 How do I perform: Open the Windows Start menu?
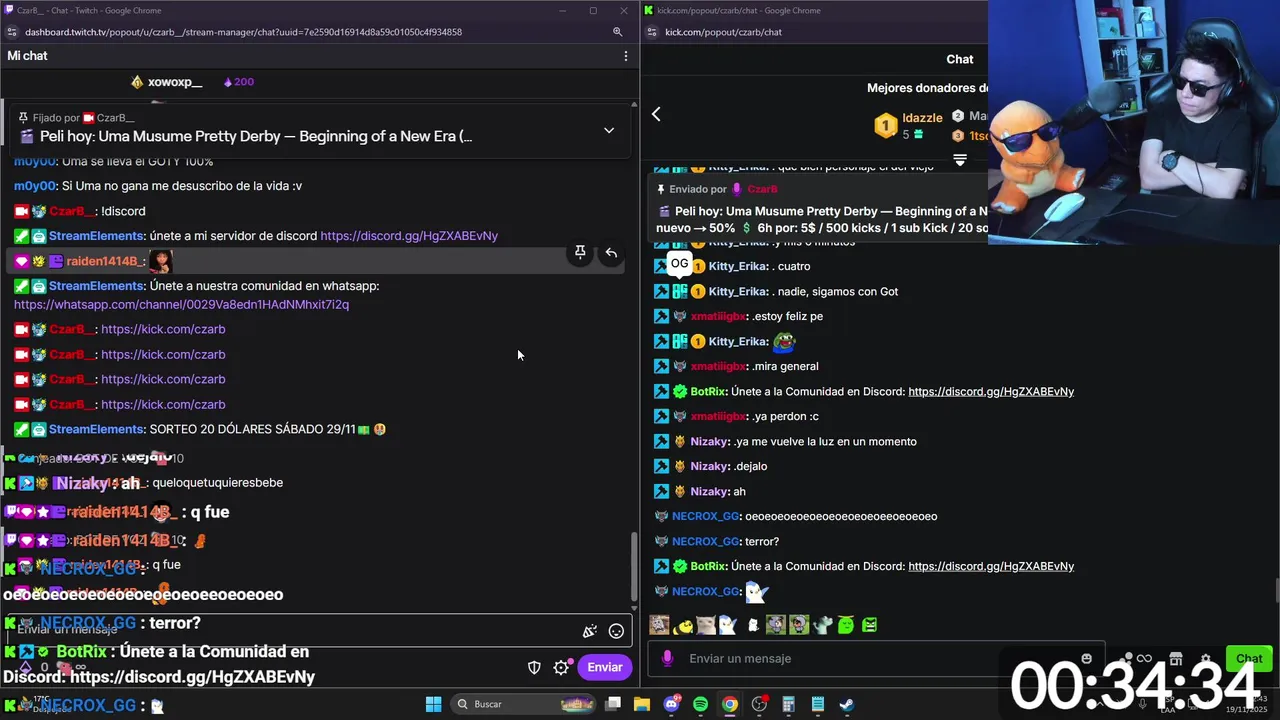[433, 704]
